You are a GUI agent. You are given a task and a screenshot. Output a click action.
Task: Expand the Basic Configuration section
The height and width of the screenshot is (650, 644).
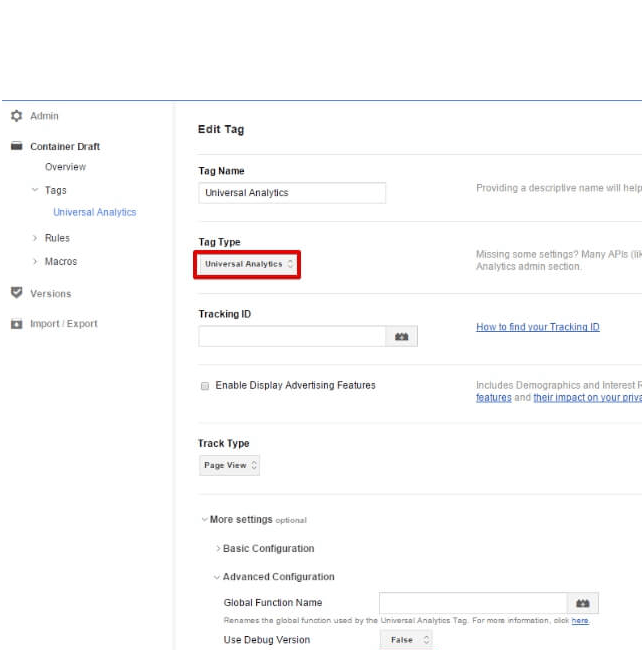(218, 548)
